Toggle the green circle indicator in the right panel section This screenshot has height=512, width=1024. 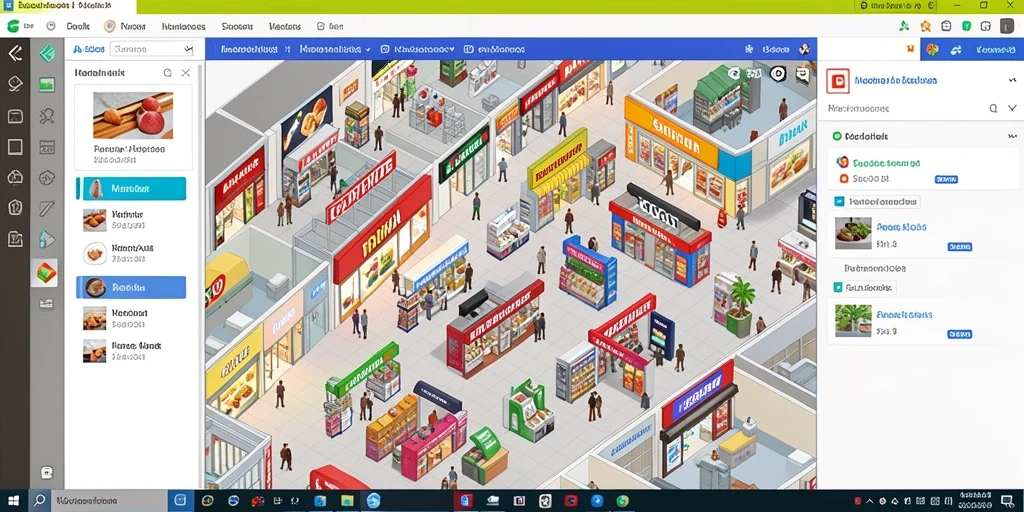click(837, 136)
